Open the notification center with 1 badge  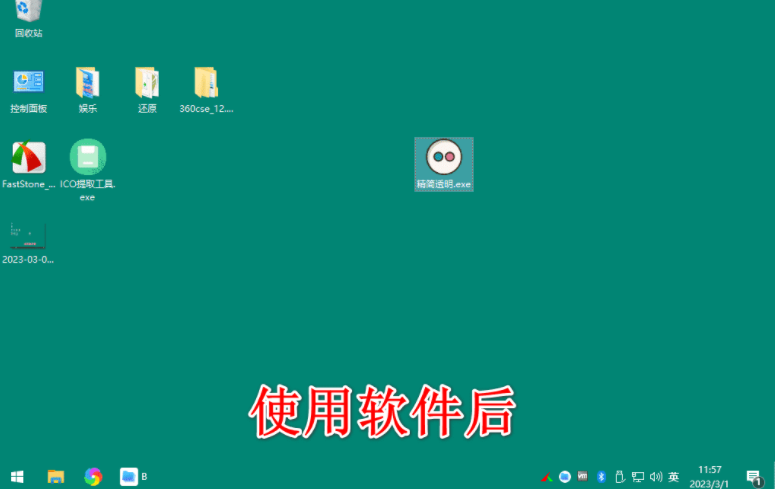coord(753,477)
